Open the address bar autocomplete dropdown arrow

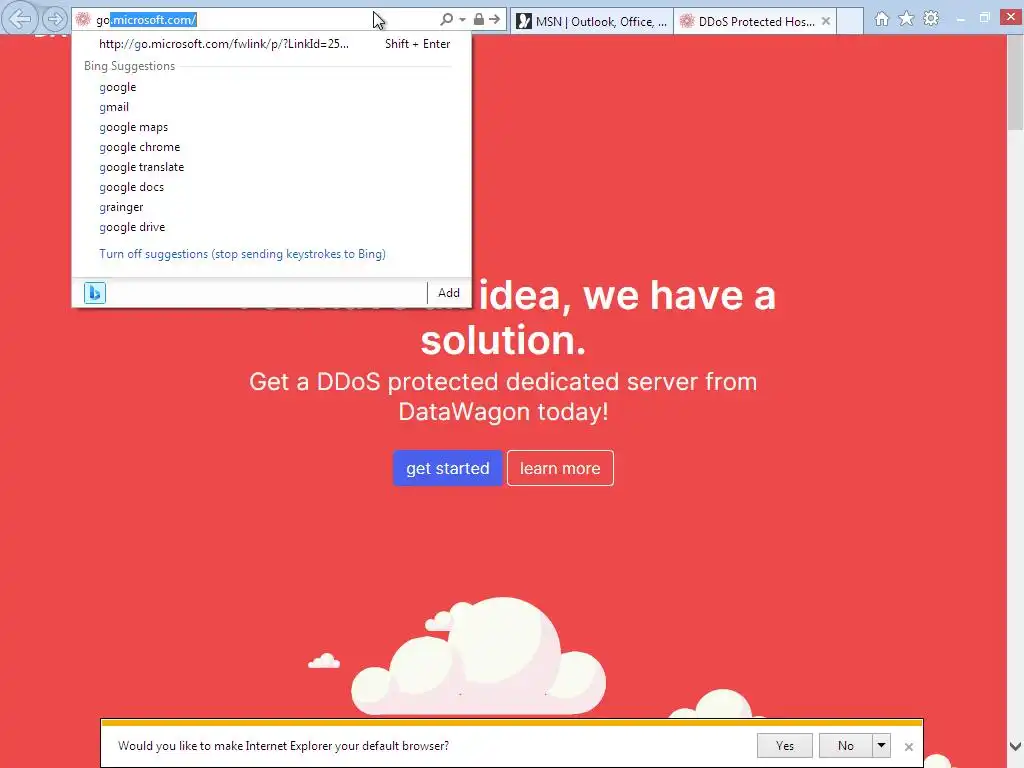[x=462, y=20]
